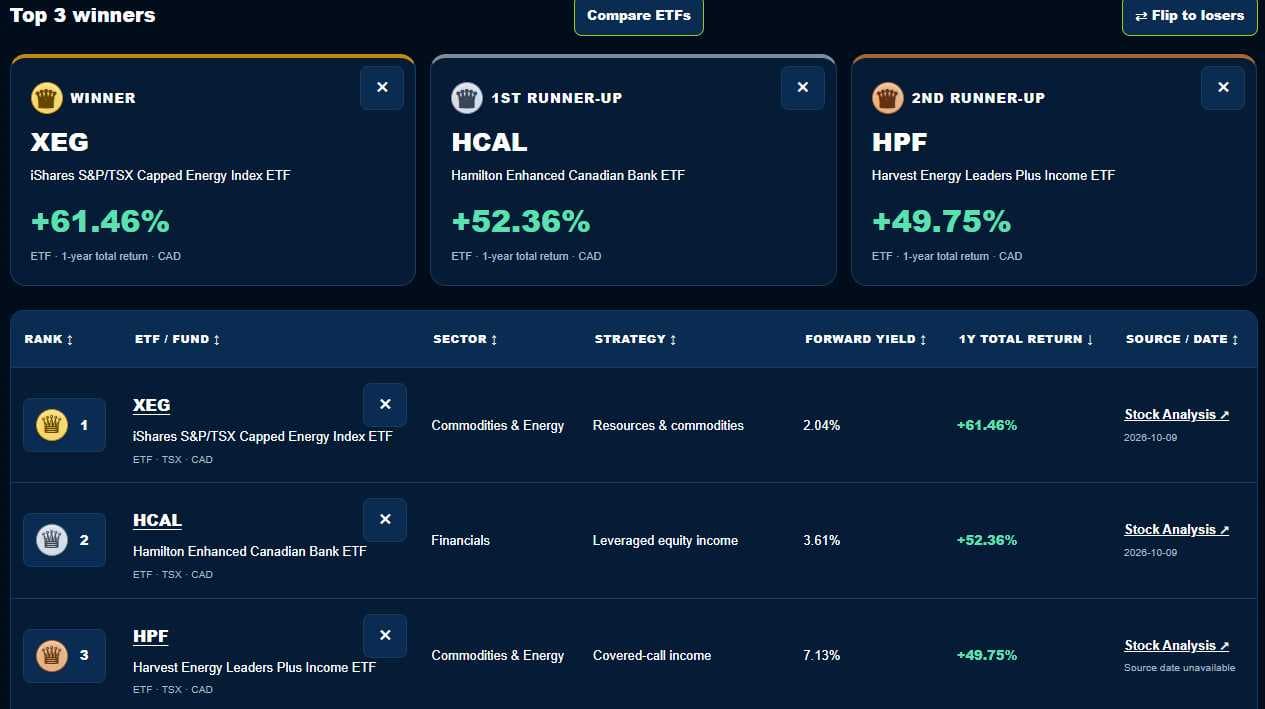
Task: Click the 2.04% forward yield value
Action: [821, 425]
